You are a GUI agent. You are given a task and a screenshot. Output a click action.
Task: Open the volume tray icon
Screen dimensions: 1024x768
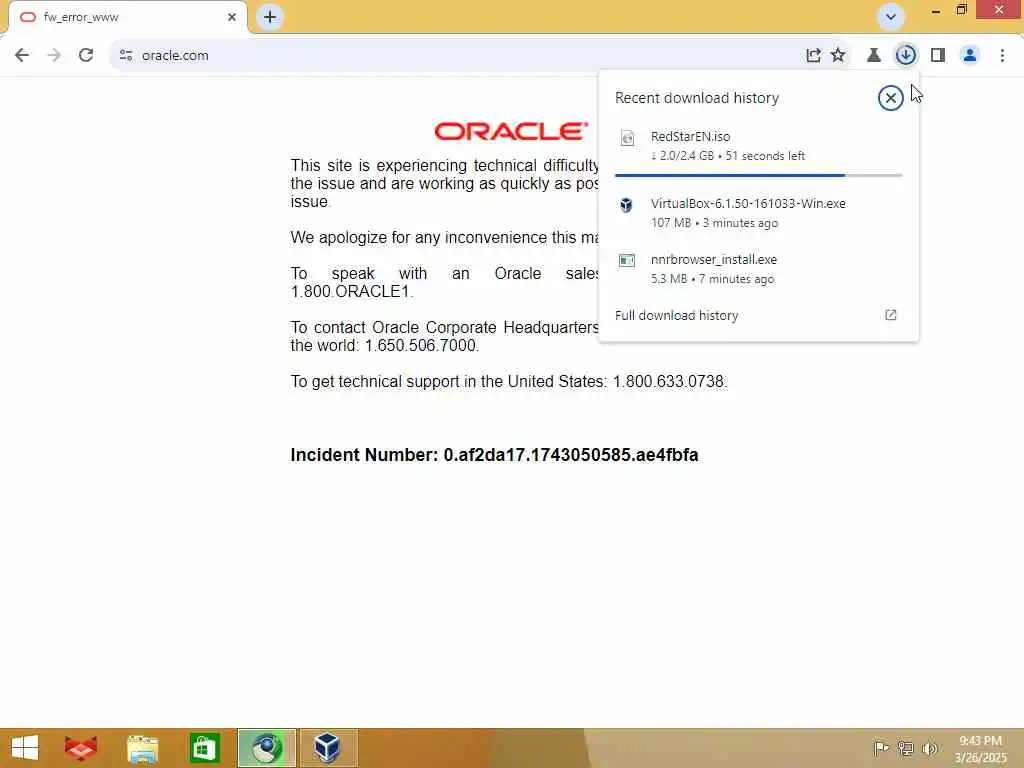(x=929, y=748)
